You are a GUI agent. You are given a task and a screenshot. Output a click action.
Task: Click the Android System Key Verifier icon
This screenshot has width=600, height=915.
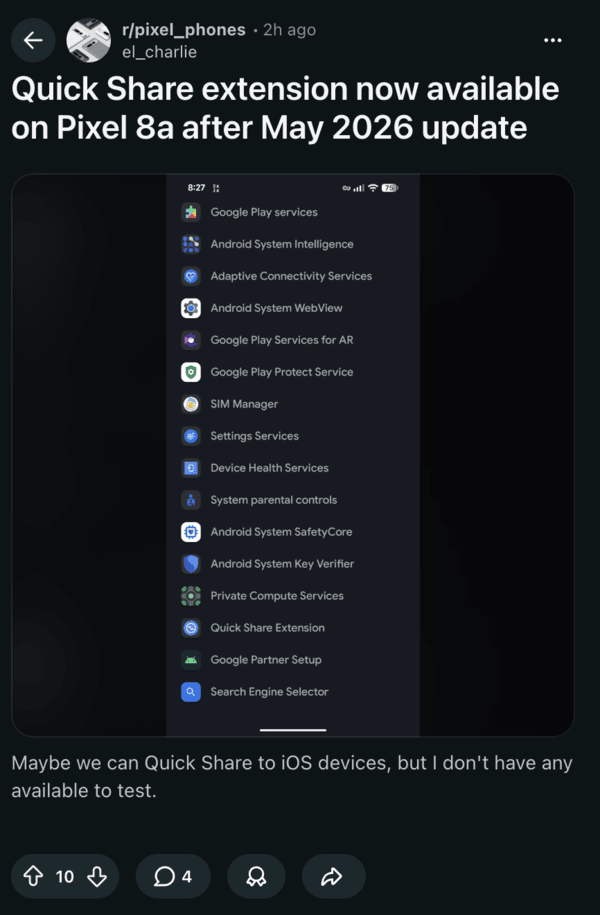pos(191,564)
